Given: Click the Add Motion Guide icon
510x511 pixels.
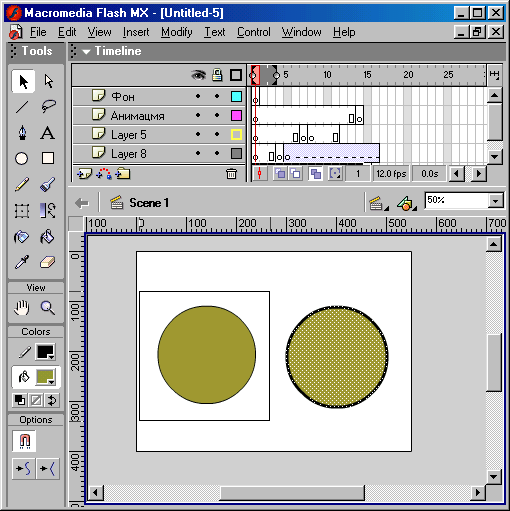Looking at the screenshot, I should click(x=104, y=174).
